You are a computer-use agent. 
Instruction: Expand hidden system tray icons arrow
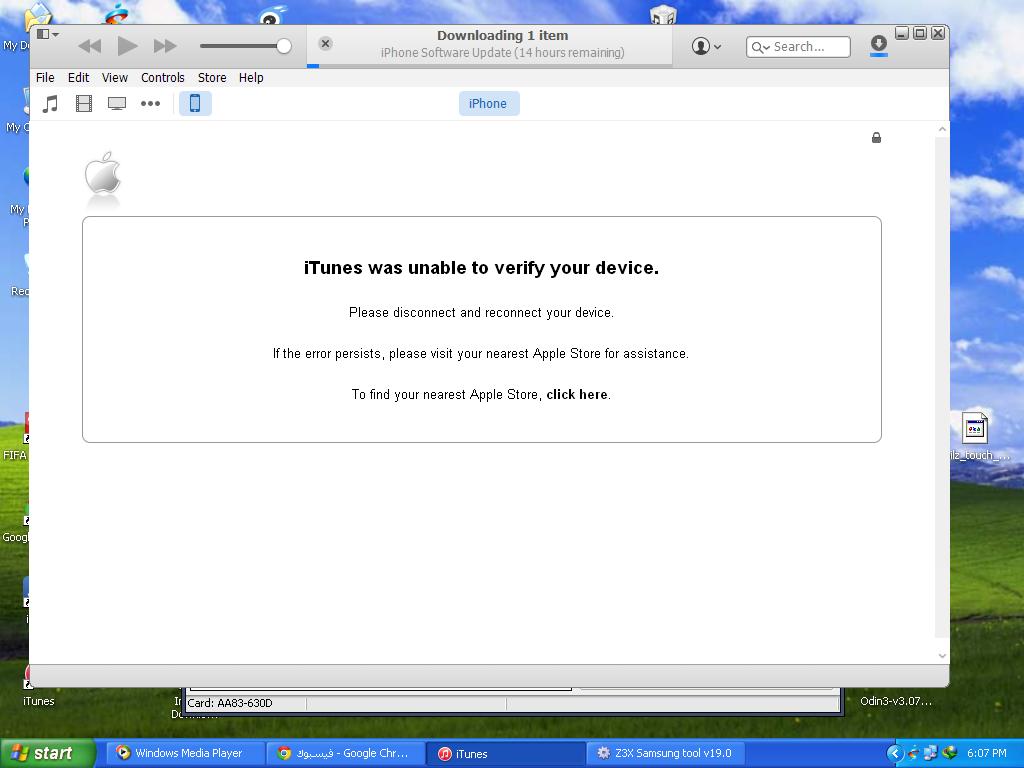click(x=895, y=754)
